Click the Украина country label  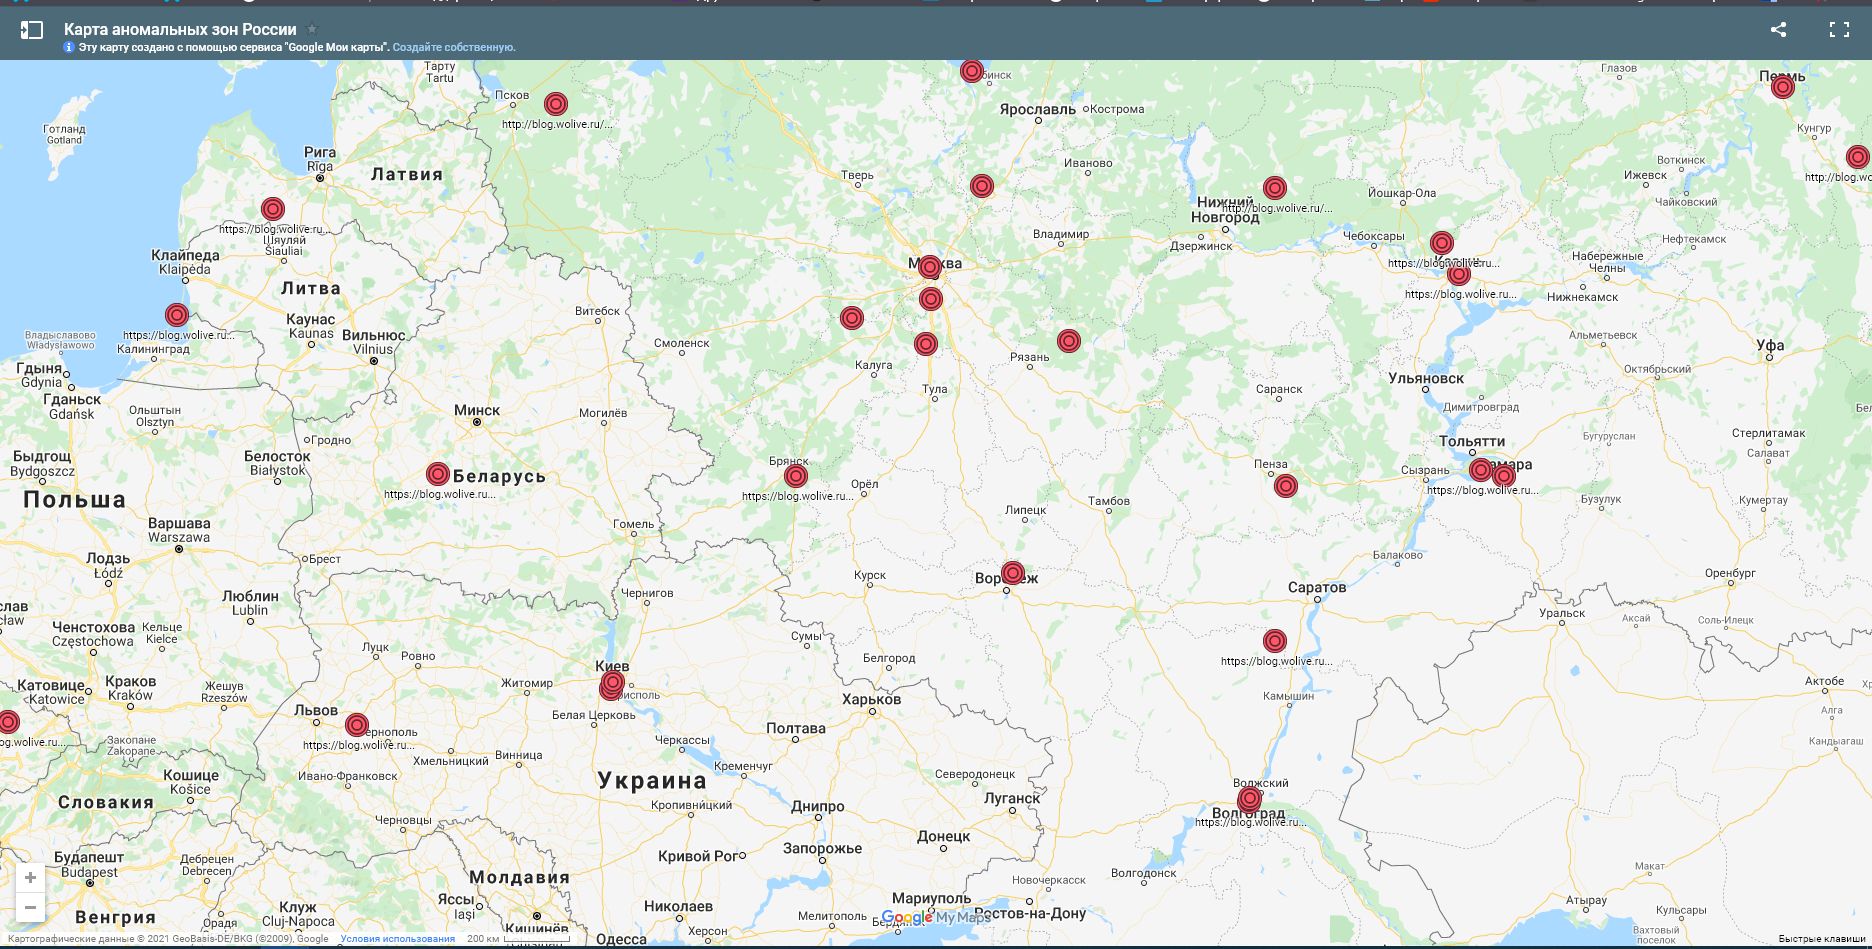point(653,780)
